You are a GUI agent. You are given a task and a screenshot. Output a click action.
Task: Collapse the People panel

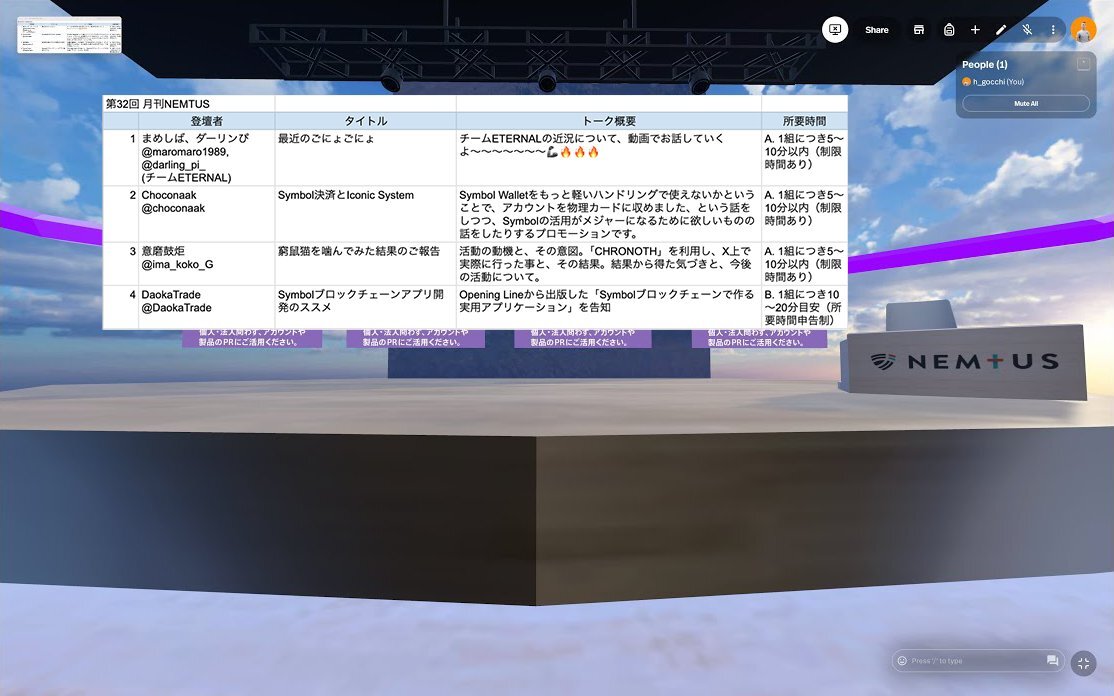click(x=1083, y=64)
